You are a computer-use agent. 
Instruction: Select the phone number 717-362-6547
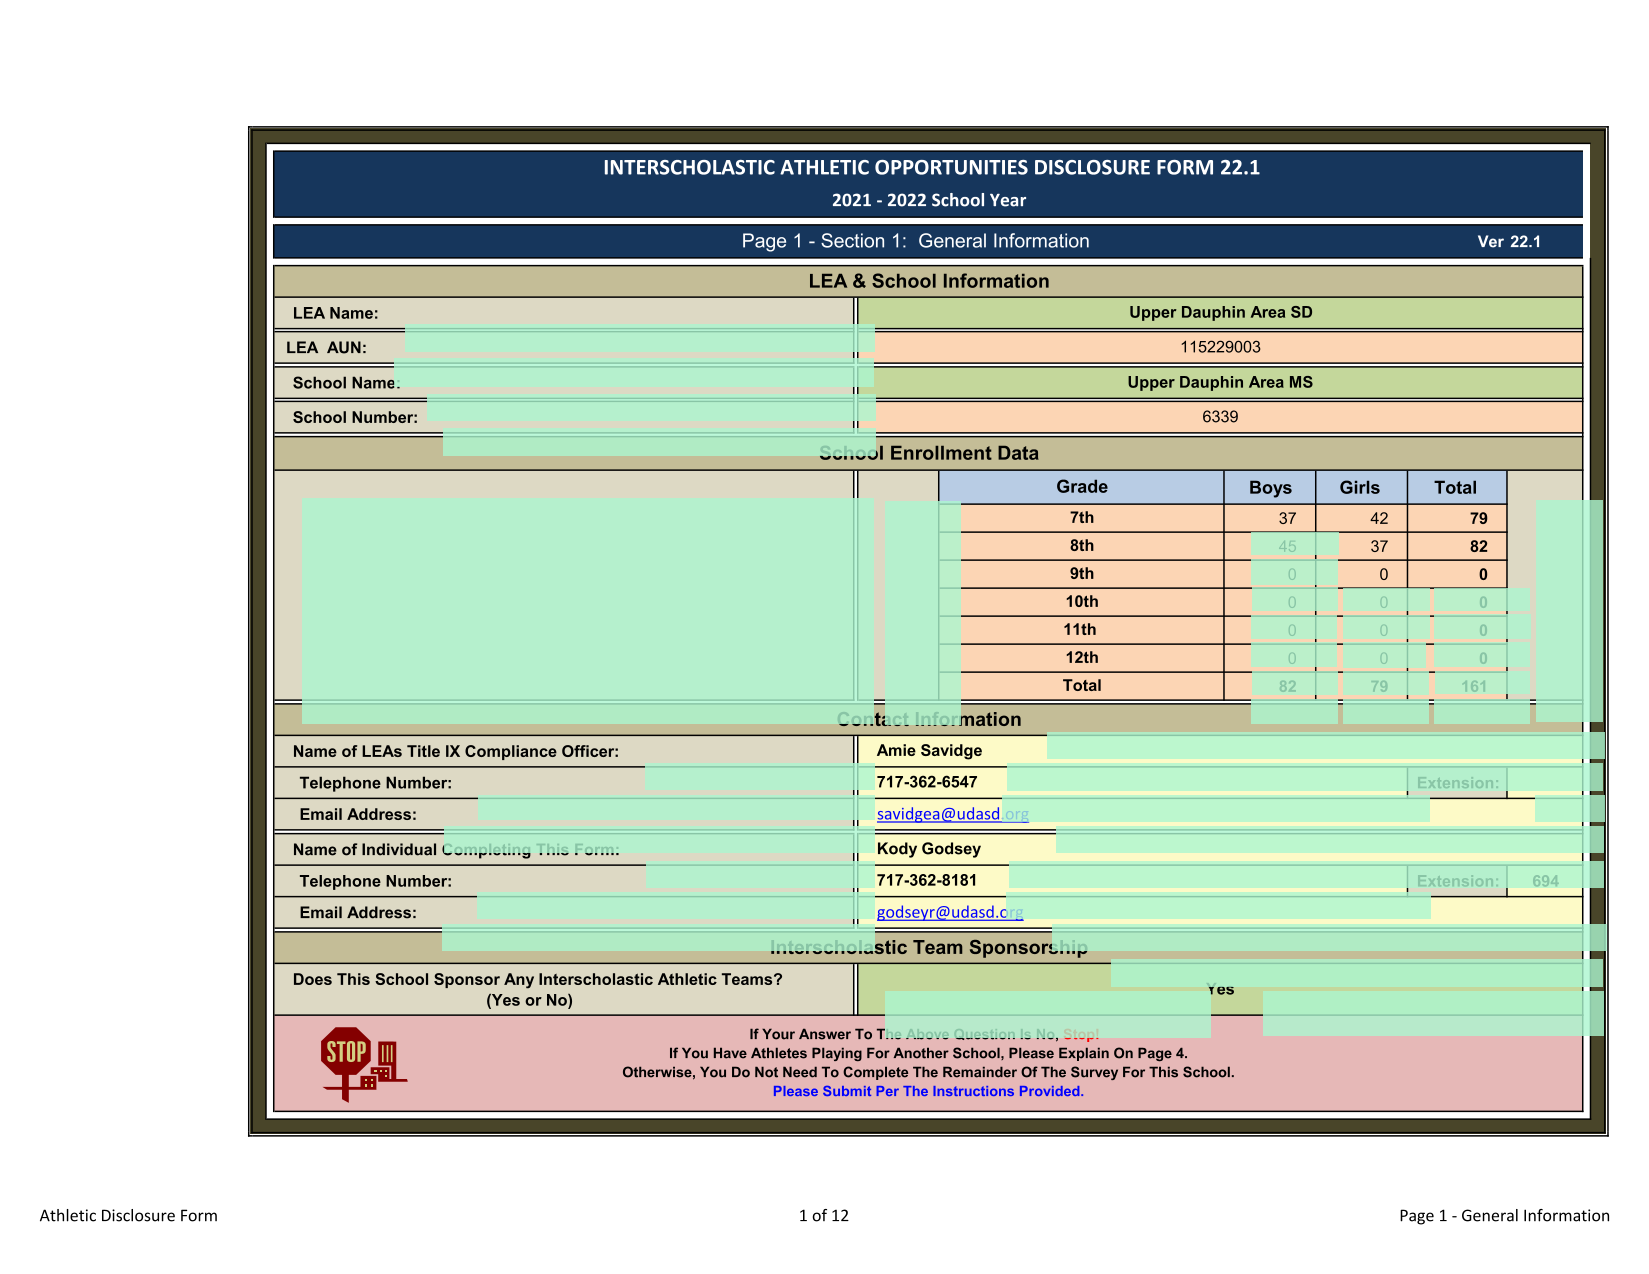pyautogui.click(x=927, y=782)
